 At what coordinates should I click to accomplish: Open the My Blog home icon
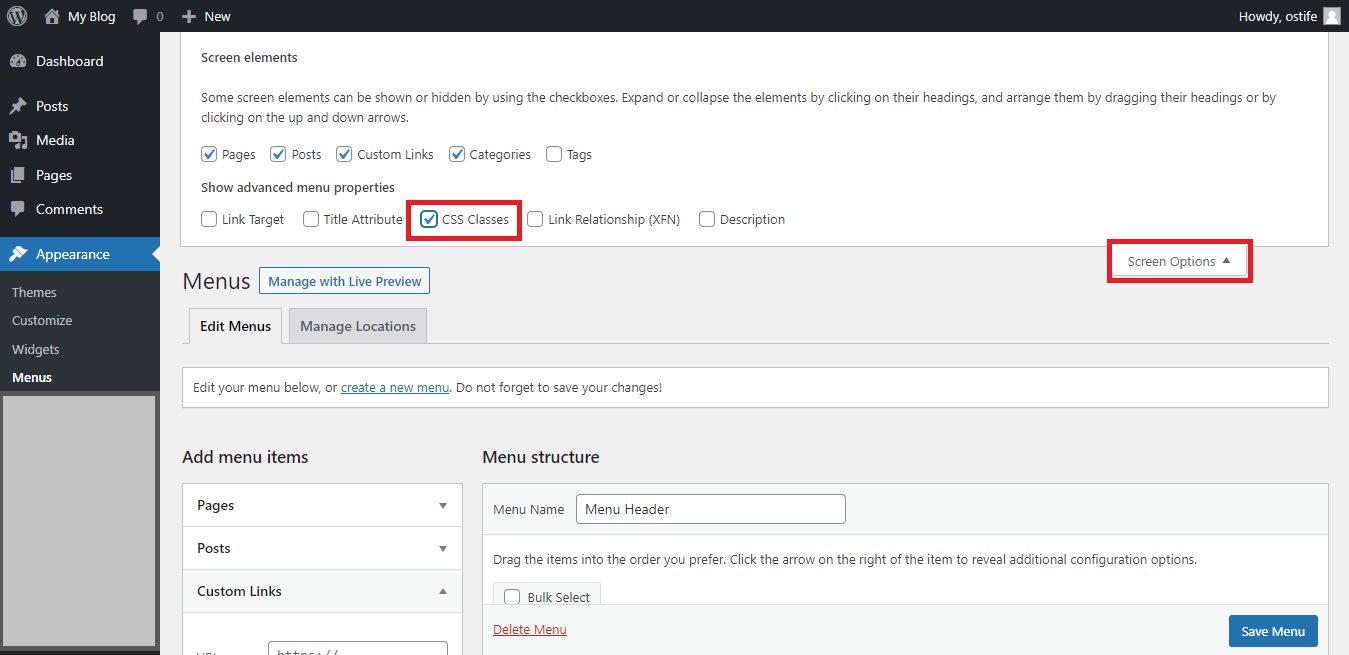coord(52,16)
